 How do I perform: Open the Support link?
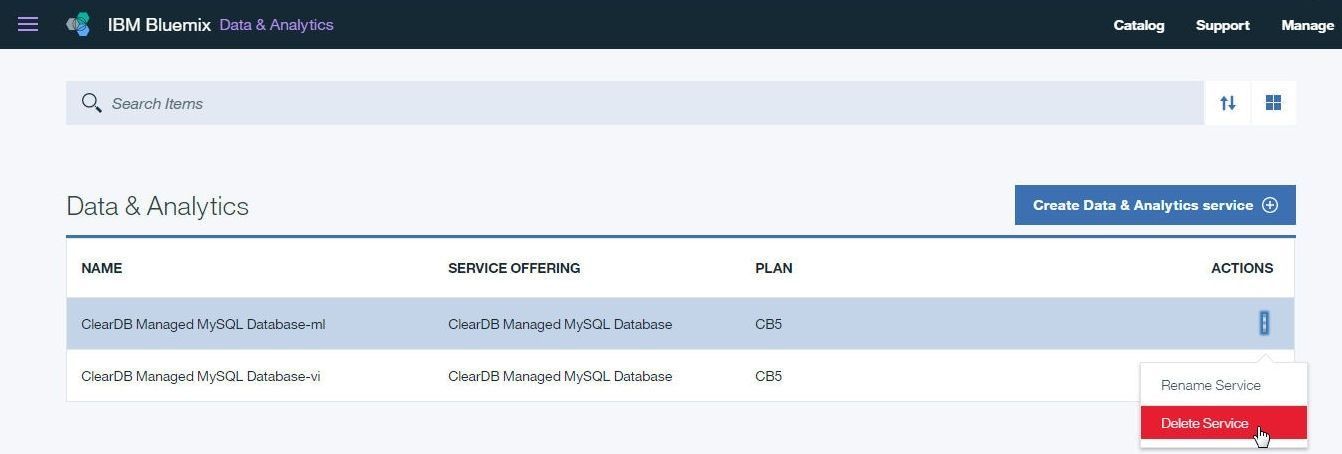click(1222, 25)
